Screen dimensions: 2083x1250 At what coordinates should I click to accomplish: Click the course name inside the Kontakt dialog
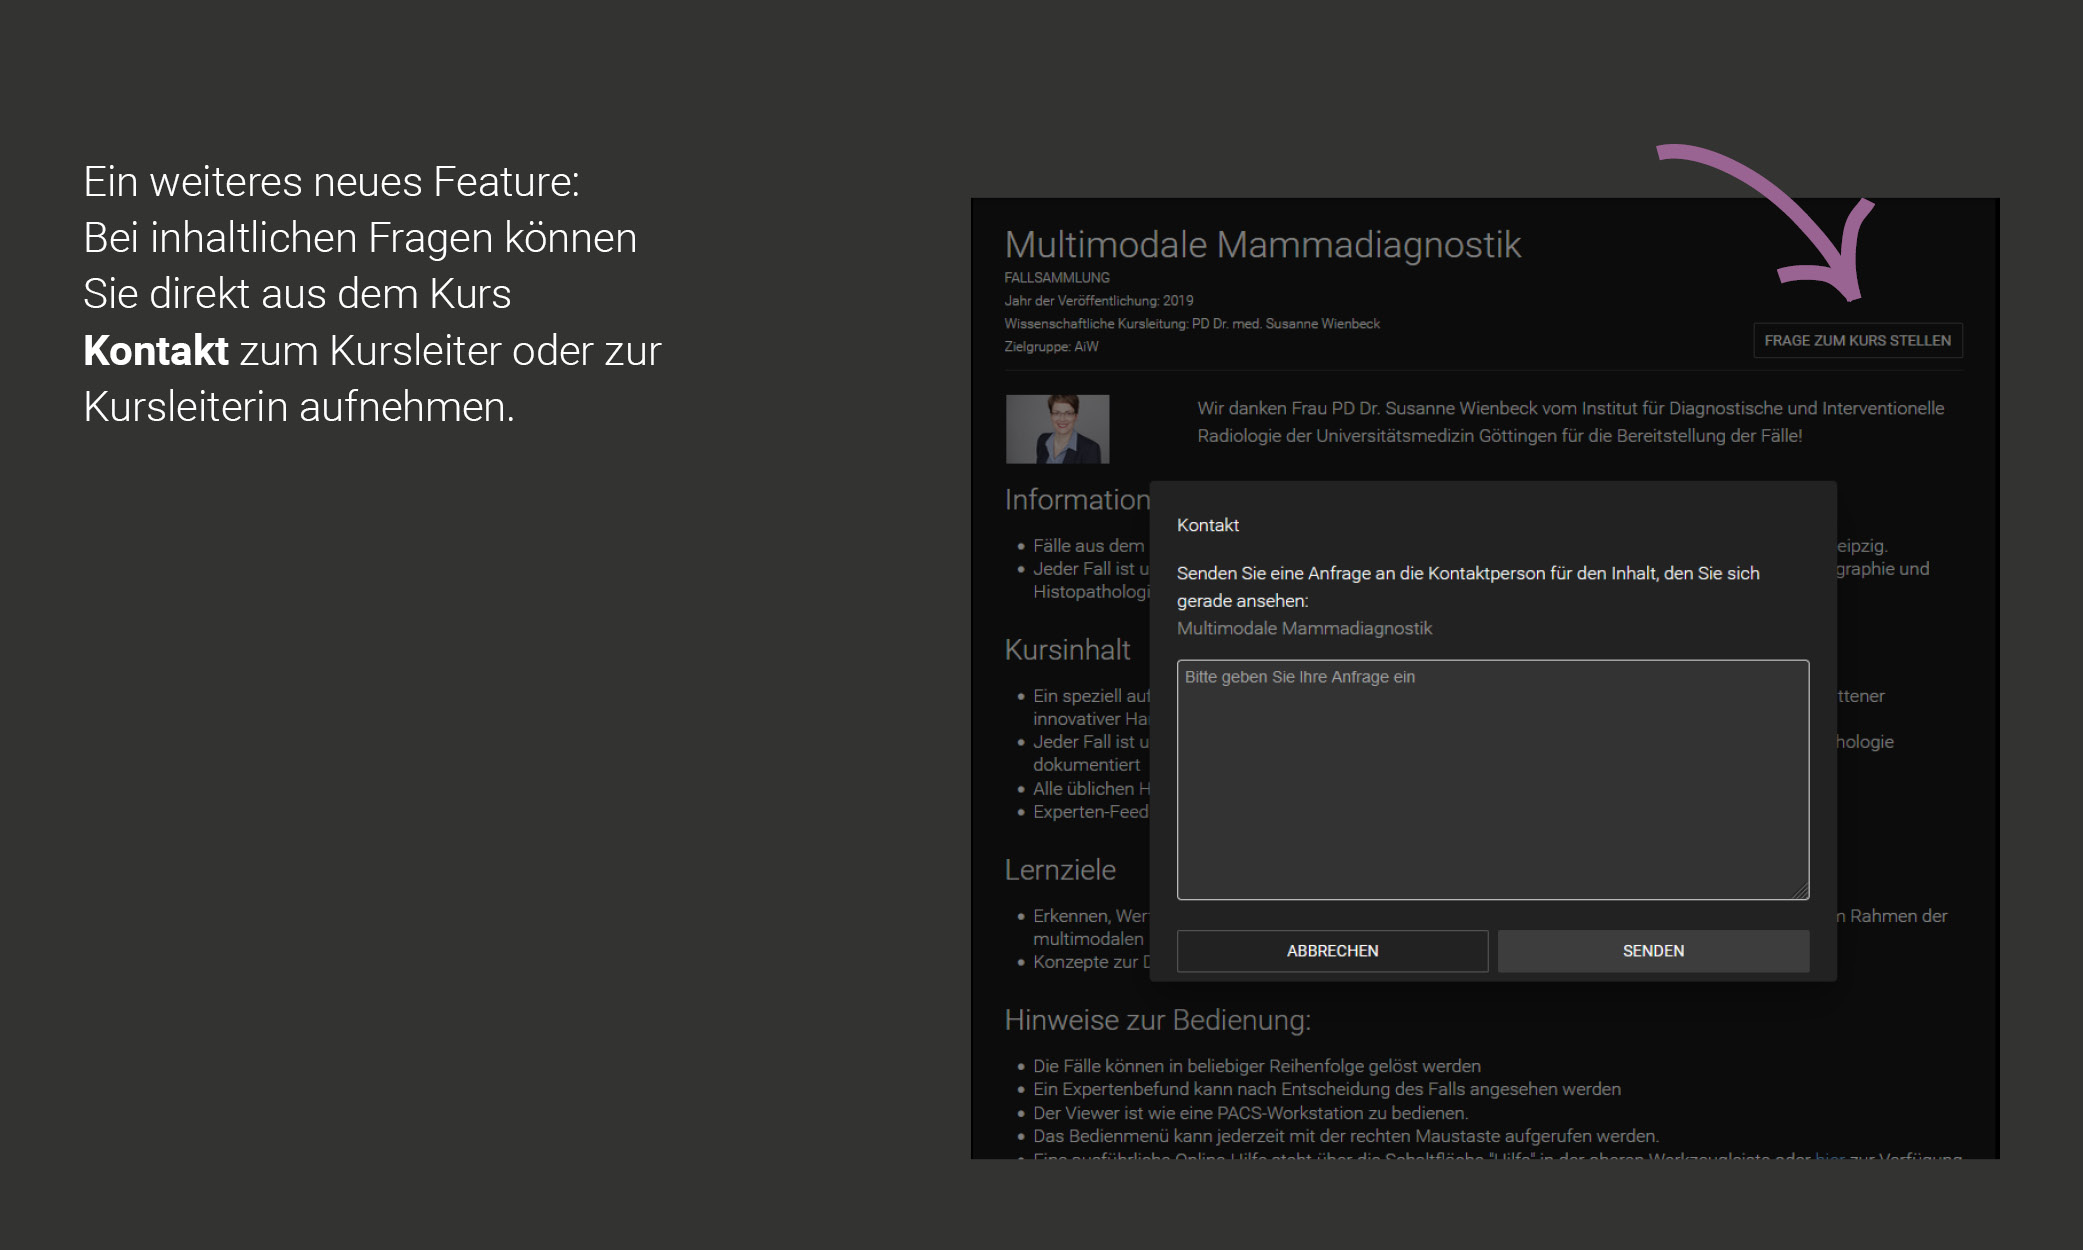pos(1304,629)
